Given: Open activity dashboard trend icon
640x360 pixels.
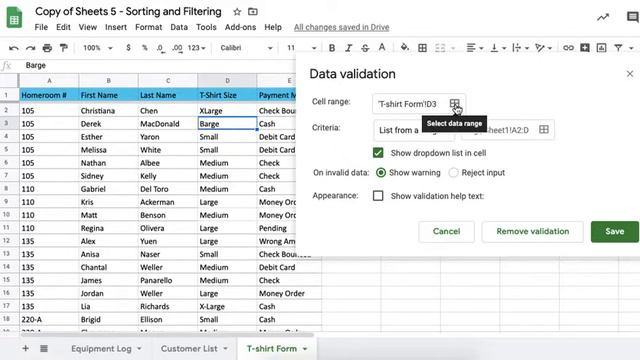Looking at the screenshot, I should point(603,17).
